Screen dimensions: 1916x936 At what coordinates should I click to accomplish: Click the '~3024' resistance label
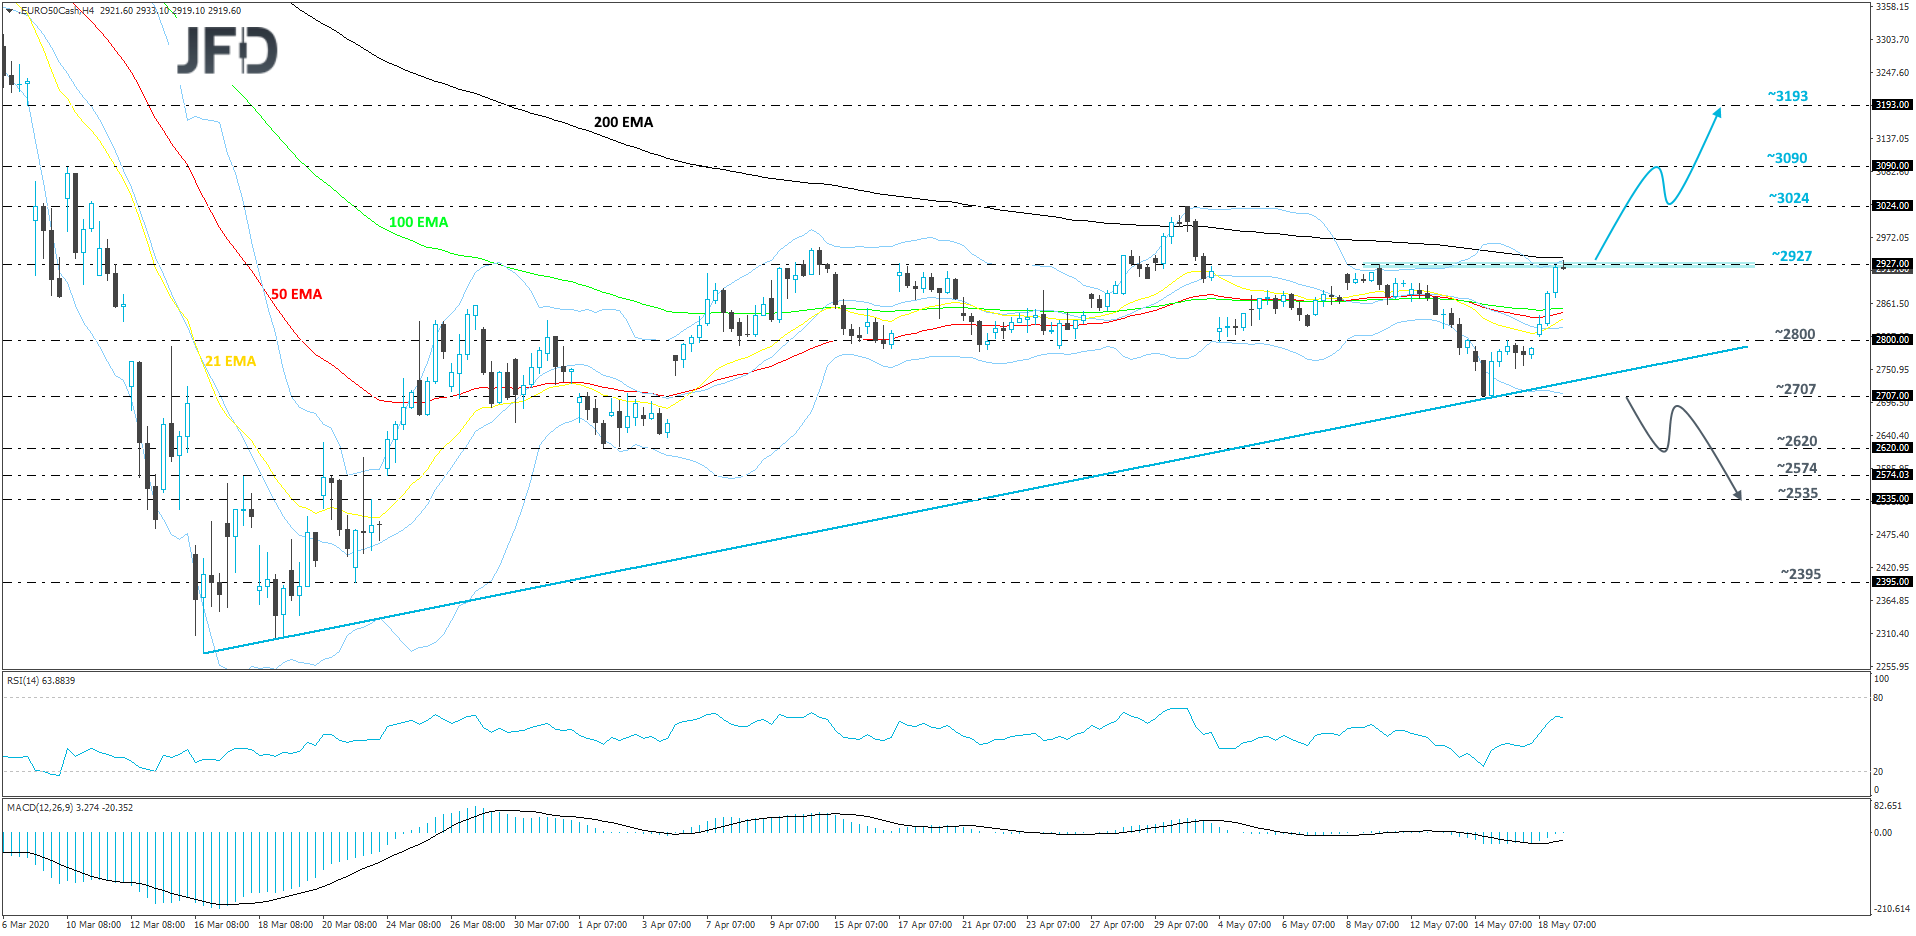(1789, 198)
